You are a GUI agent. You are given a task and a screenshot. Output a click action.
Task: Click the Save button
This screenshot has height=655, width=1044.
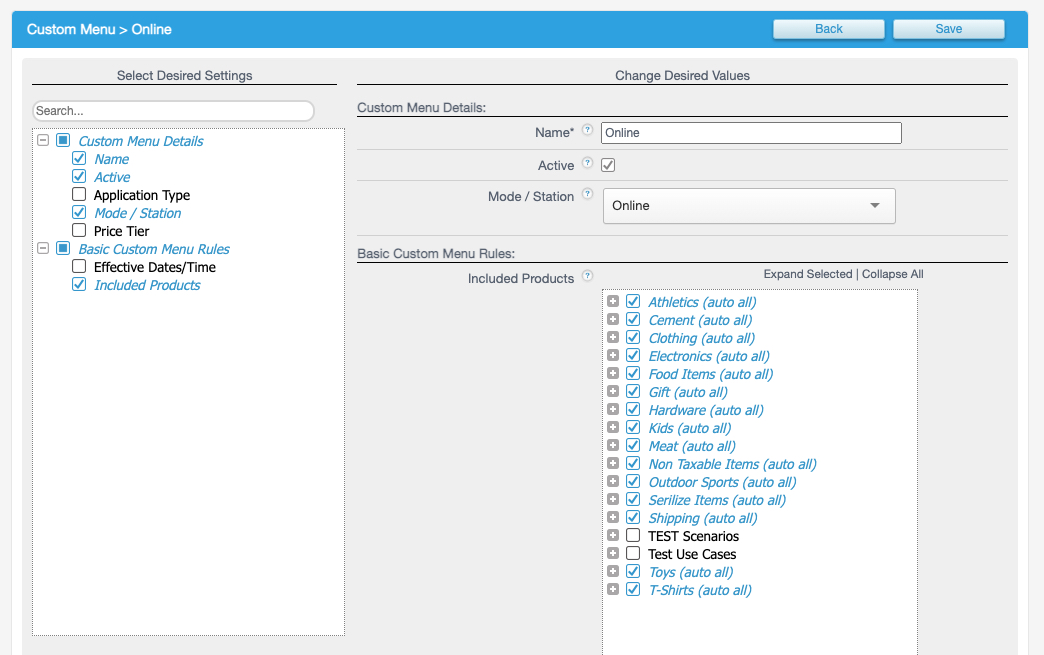click(948, 29)
